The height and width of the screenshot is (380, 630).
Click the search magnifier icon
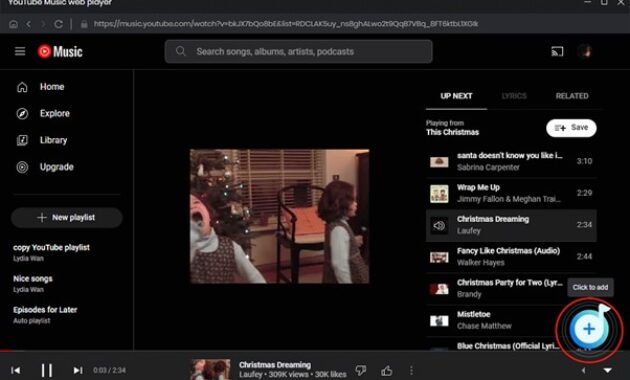pyautogui.click(x=181, y=51)
